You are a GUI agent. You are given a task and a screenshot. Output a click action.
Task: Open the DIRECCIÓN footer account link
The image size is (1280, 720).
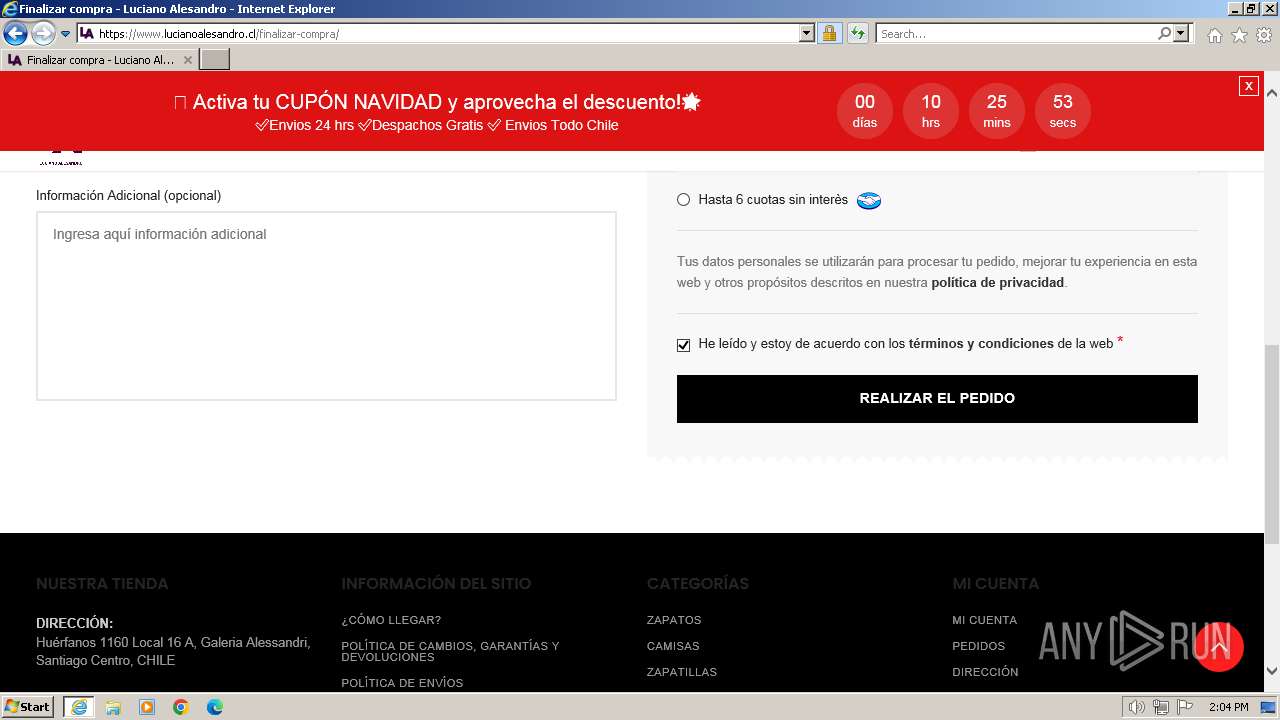pos(985,672)
